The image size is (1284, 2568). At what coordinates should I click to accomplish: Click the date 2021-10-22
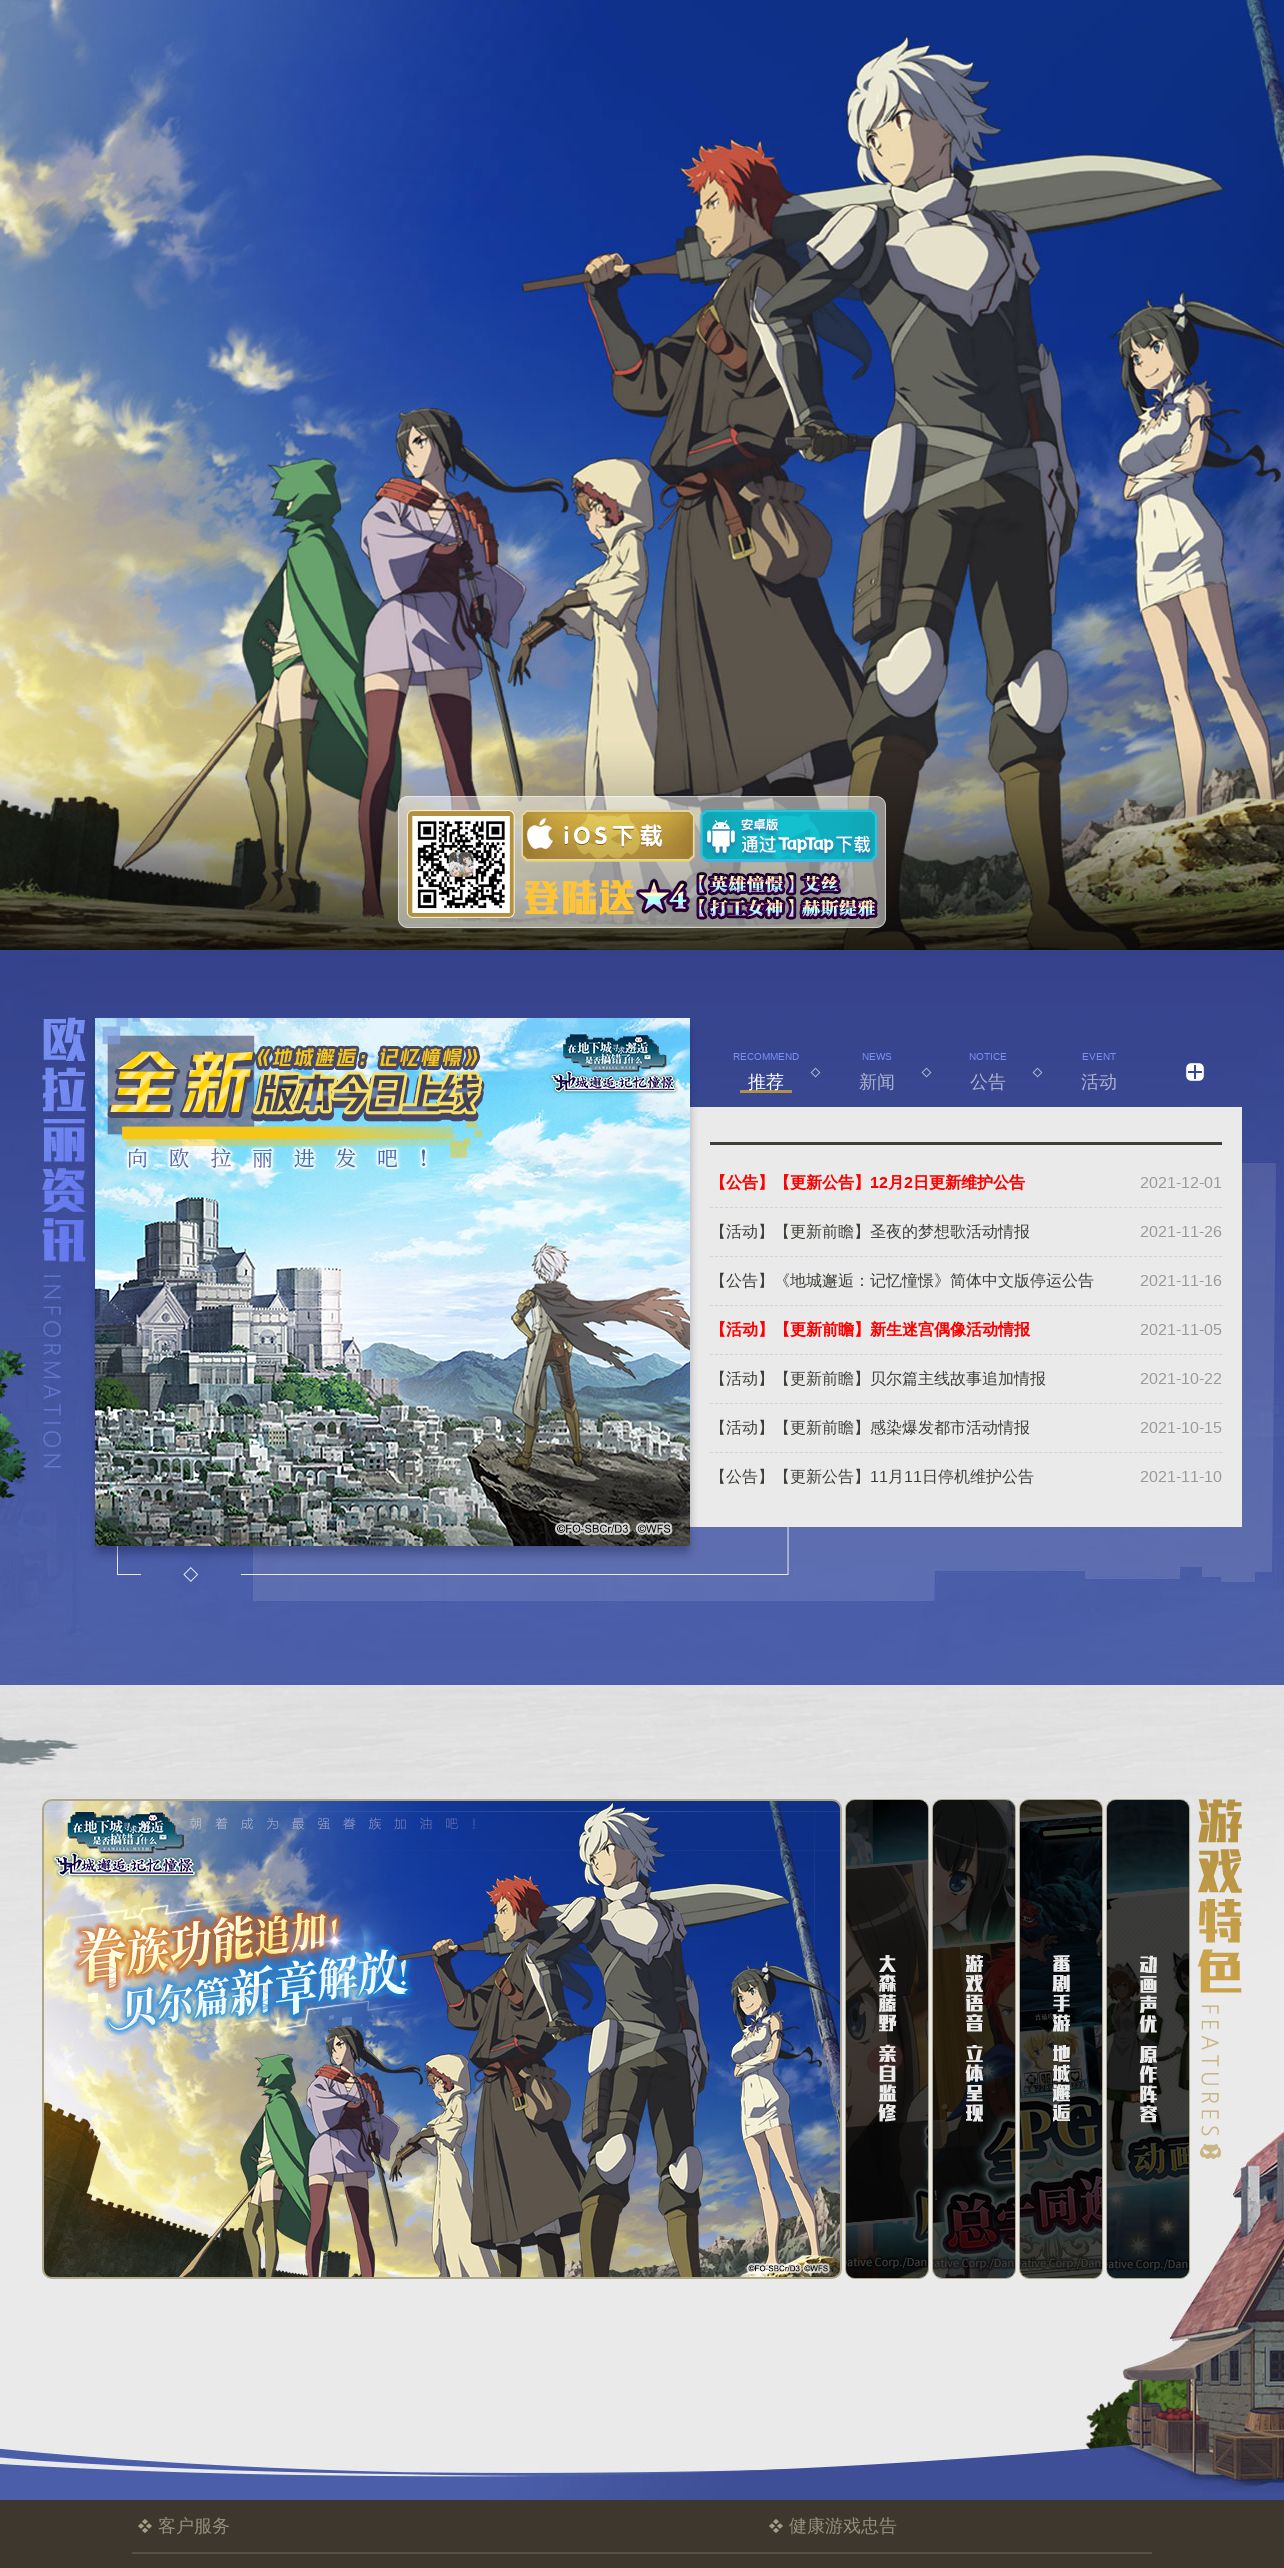click(1181, 1378)
